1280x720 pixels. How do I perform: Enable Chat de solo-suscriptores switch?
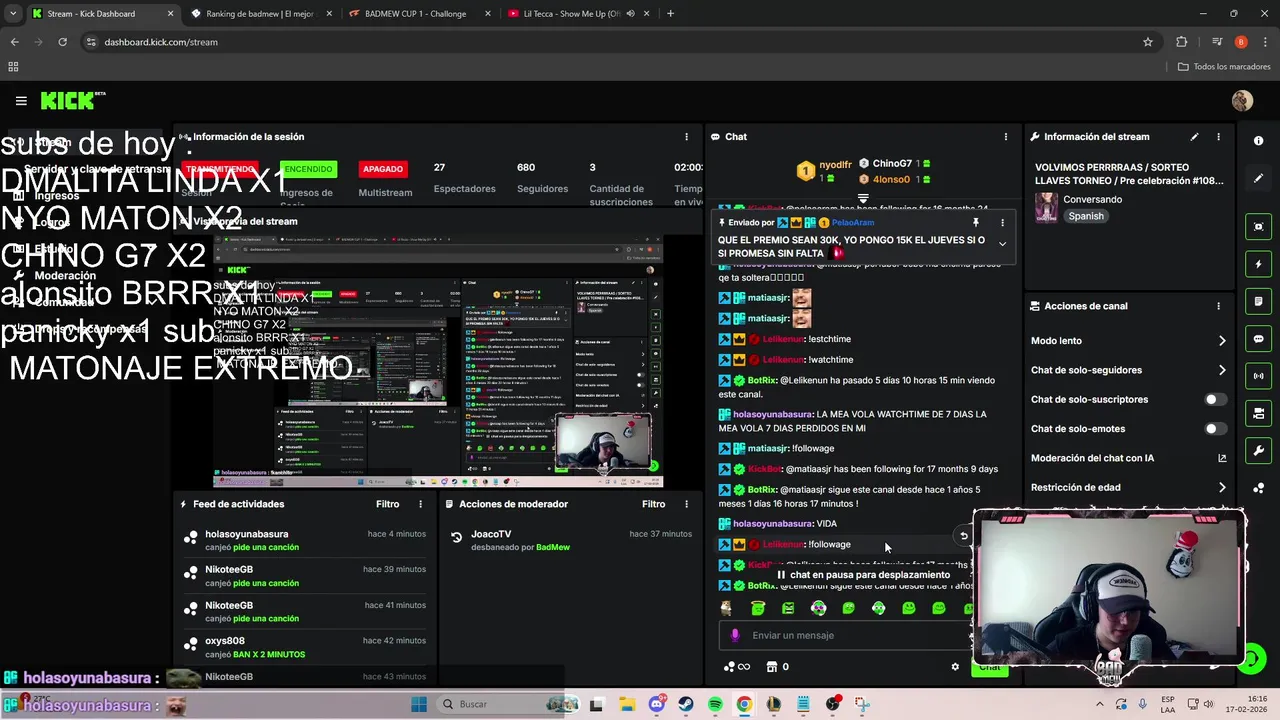click(1215, 400)
